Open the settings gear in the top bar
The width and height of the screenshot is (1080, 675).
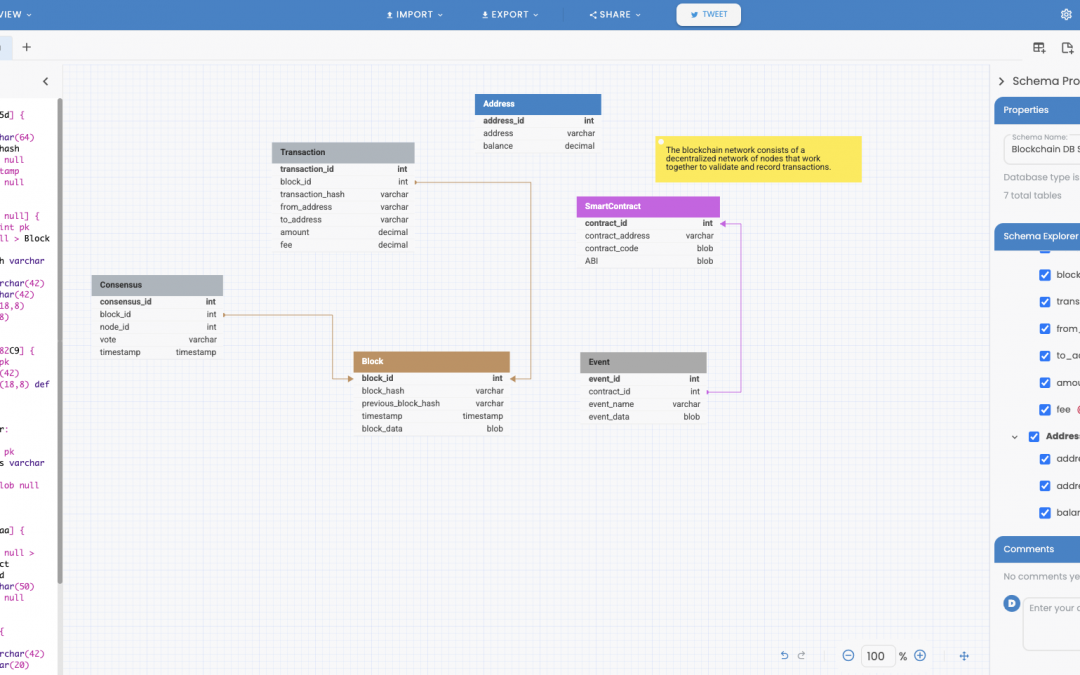coord(1066,14)
